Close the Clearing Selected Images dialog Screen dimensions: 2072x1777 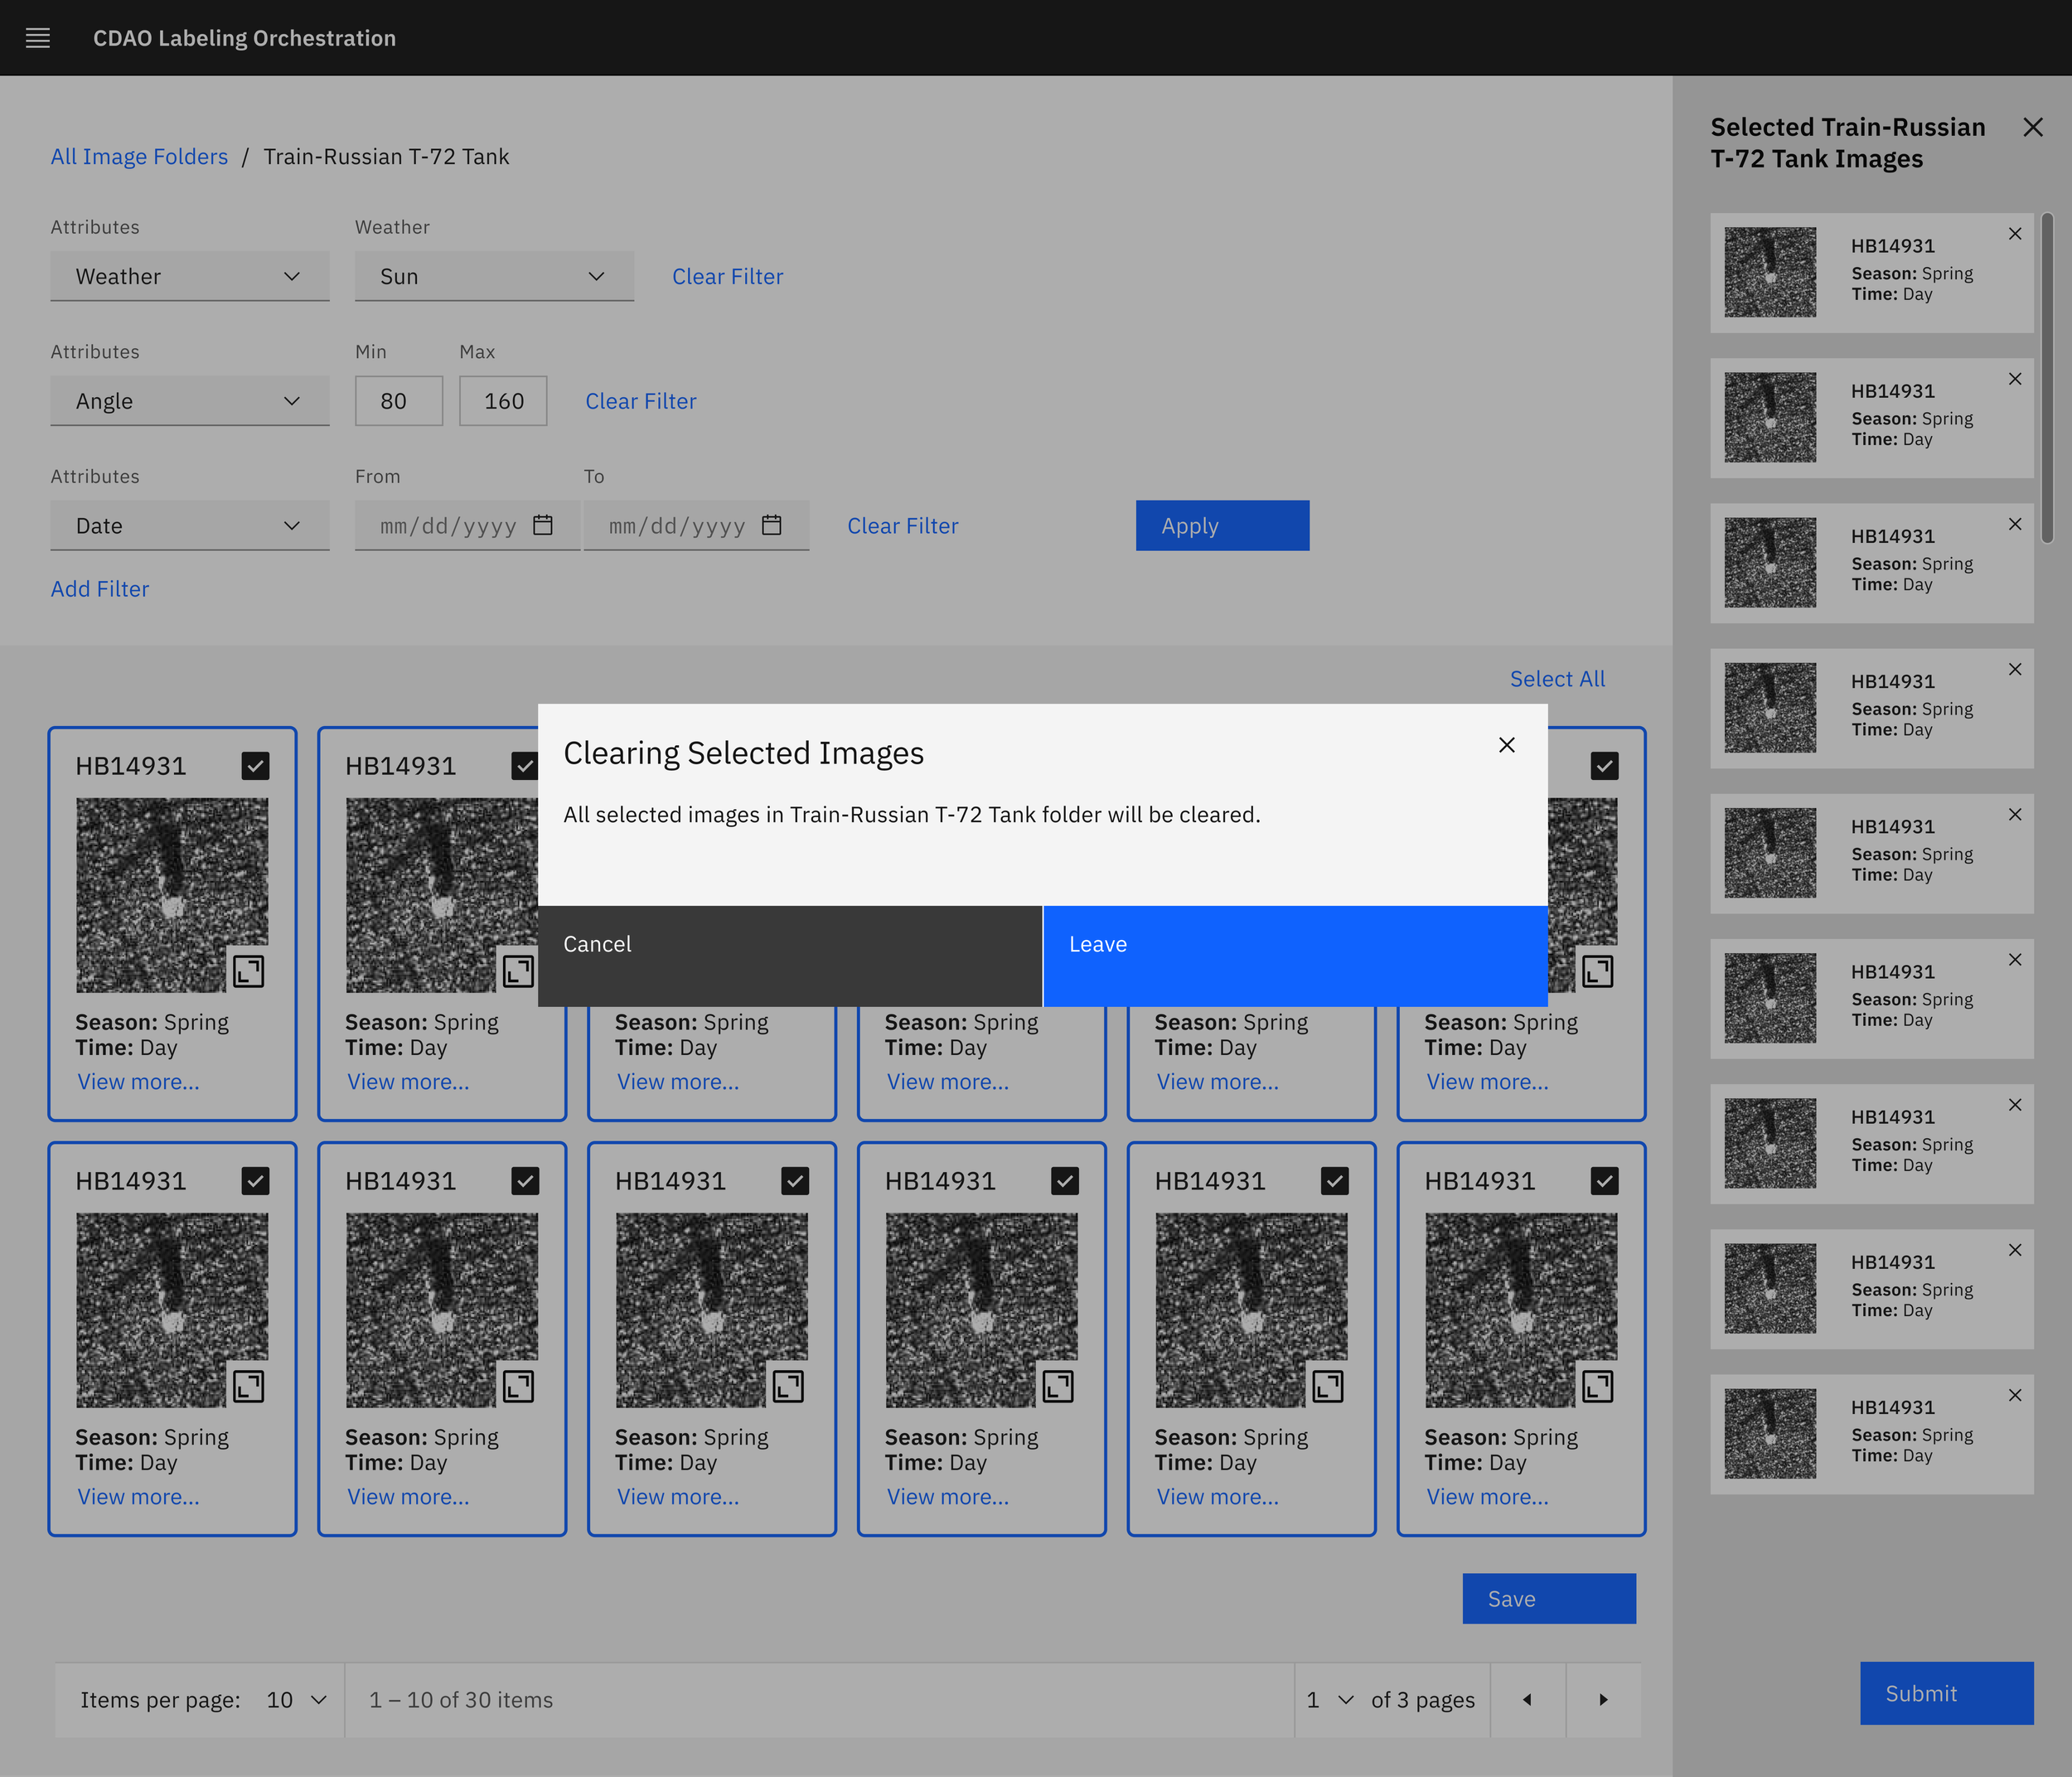(1506, 745)
